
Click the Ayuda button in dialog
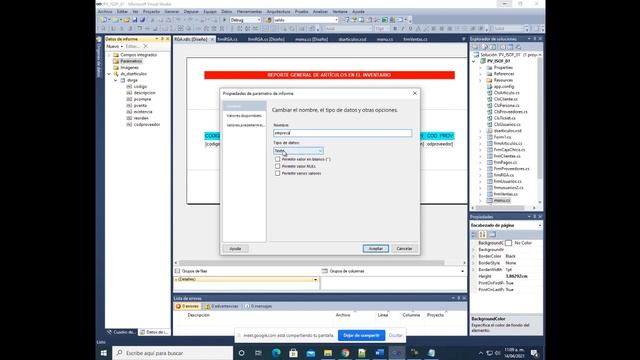click(x=235, y=249)
